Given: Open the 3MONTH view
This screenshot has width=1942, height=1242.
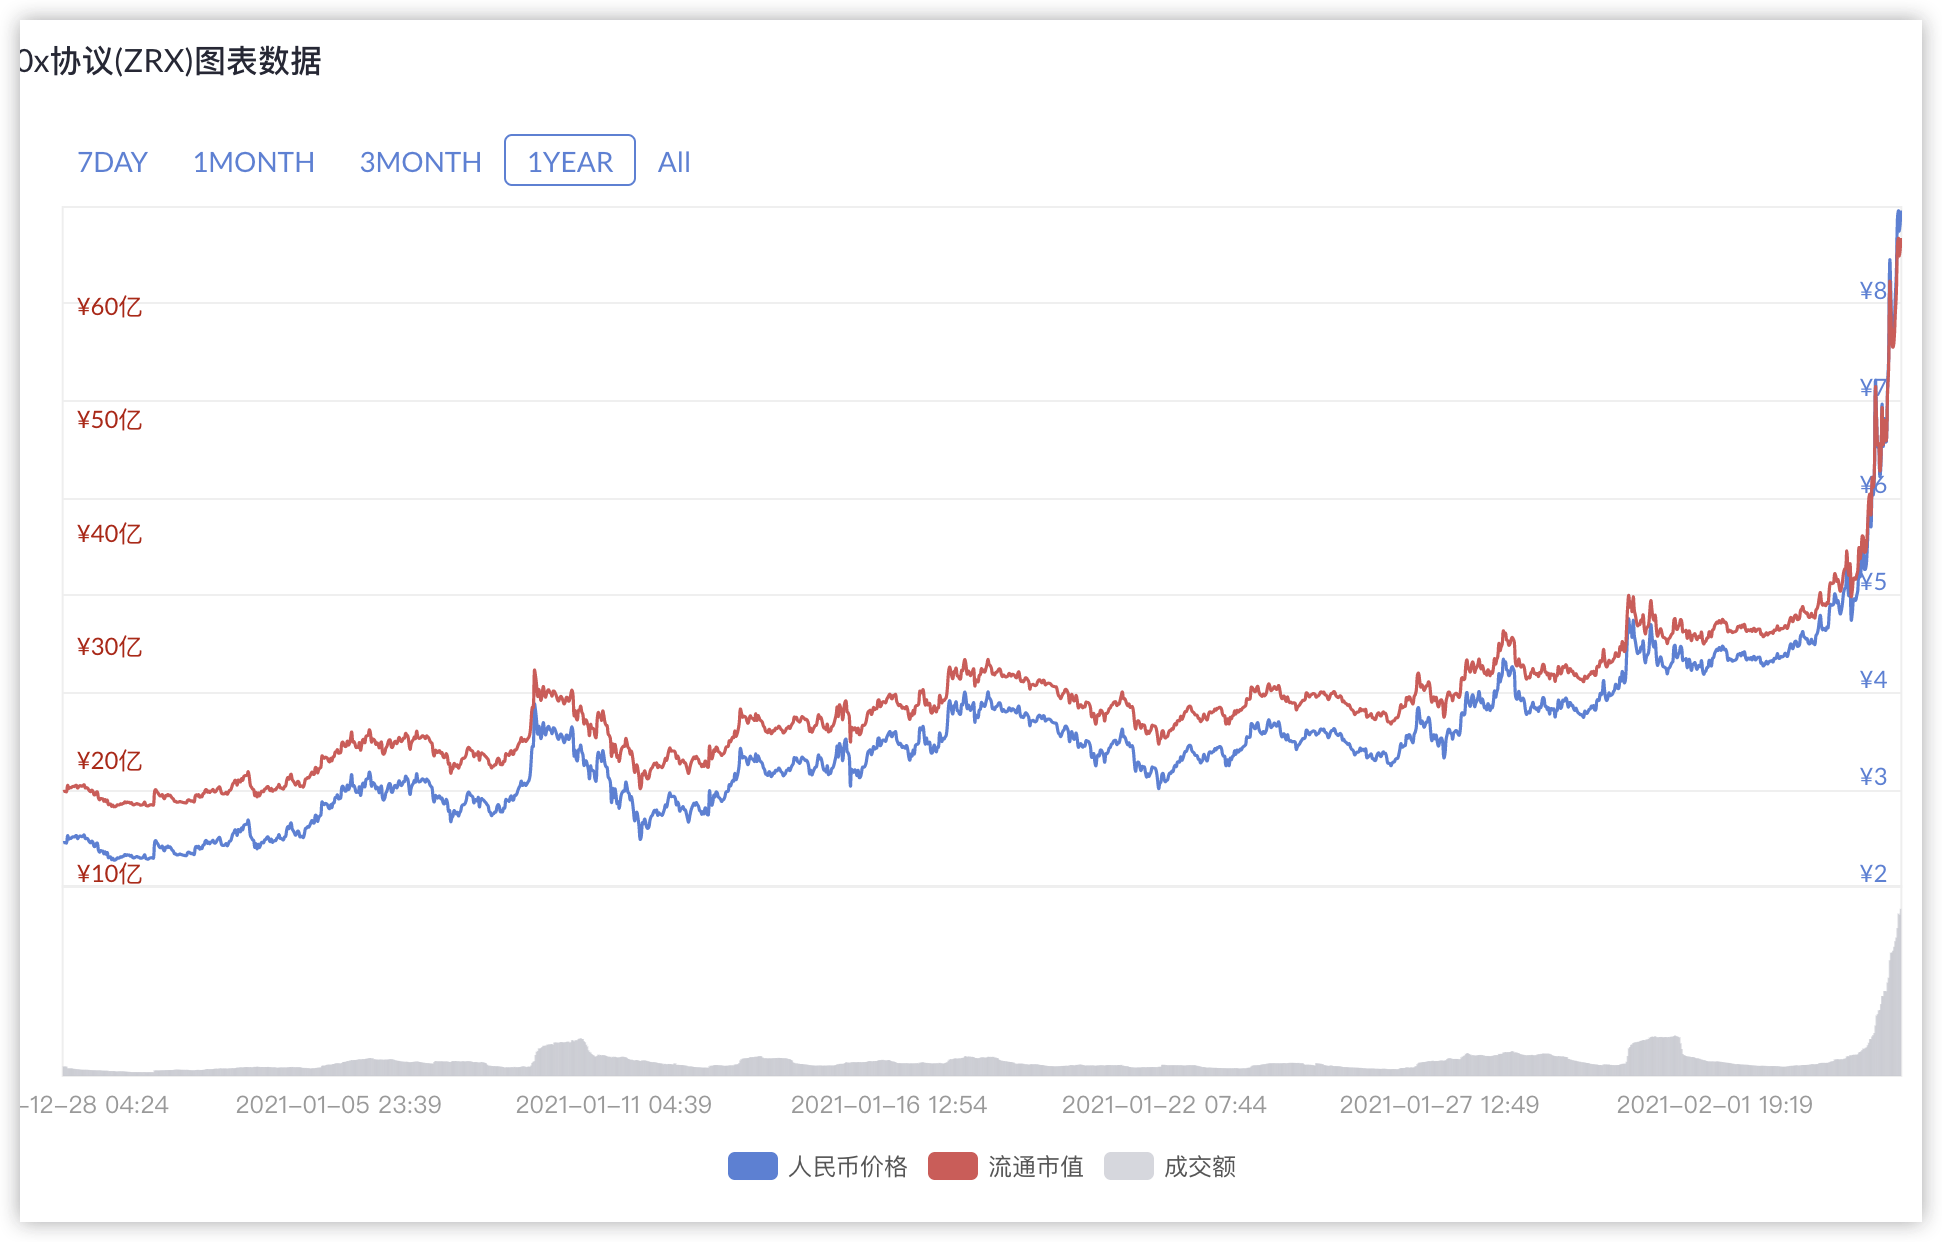Looking at the screenshot, I should (420, 161).
